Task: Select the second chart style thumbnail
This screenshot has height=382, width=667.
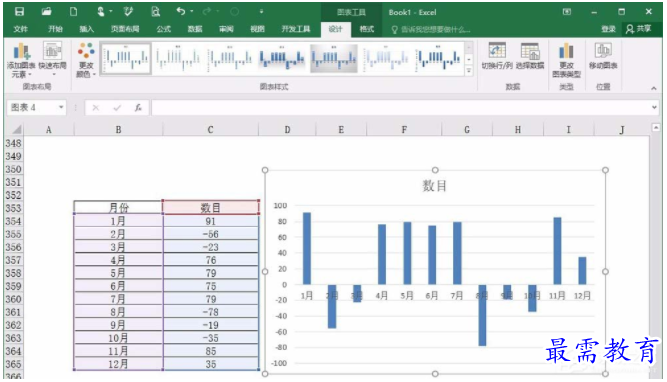Action: [178, 59]
